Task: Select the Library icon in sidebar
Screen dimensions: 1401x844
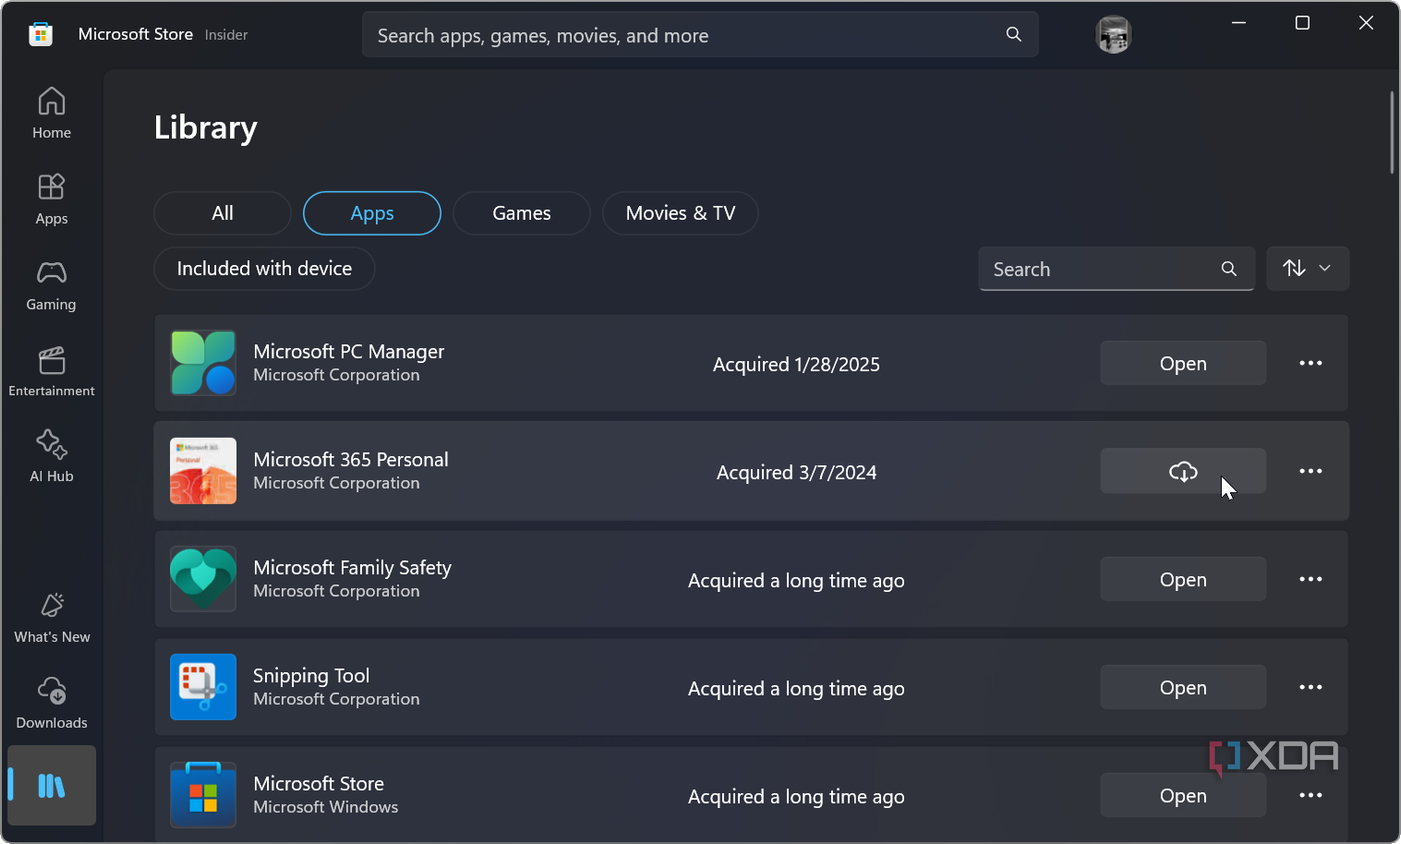Action: pyautogui.click(x=51, y=786)
